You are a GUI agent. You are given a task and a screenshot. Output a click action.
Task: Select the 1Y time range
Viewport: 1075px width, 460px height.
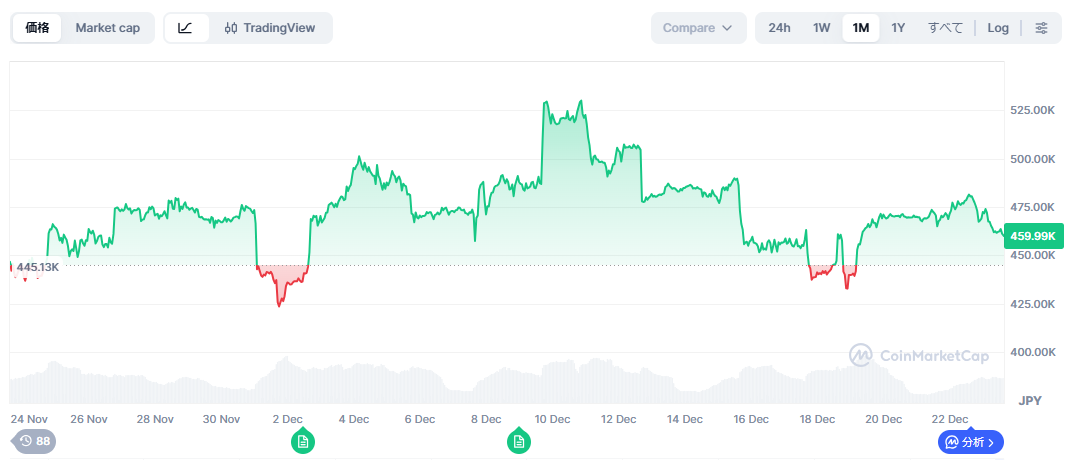tap(898, 28)
